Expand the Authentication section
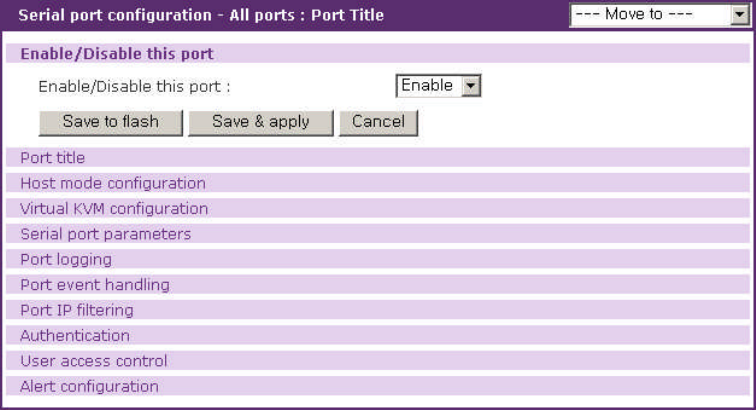The width and height of the screenshot is (756, 410). coord(75,335)
